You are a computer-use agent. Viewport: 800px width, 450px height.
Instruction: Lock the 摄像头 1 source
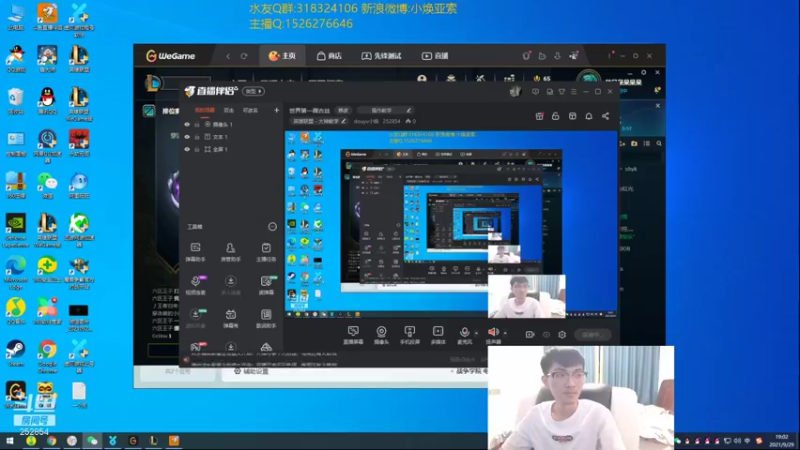[x=197, y=124]
